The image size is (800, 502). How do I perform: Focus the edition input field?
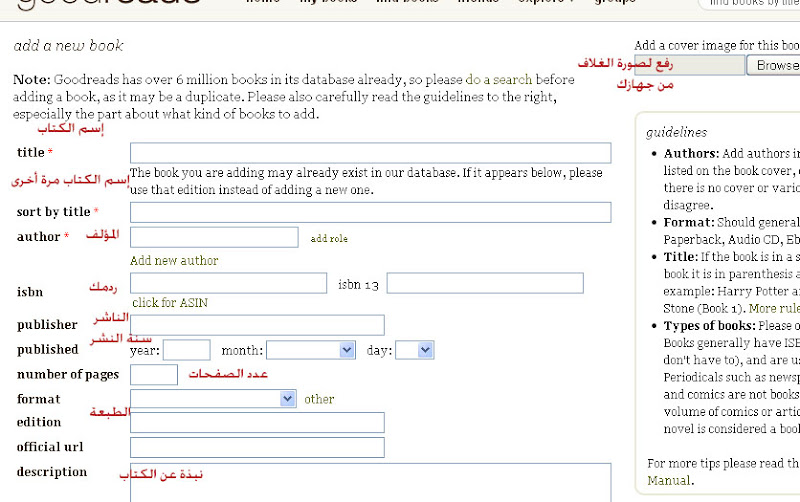[x=257, y=422]
